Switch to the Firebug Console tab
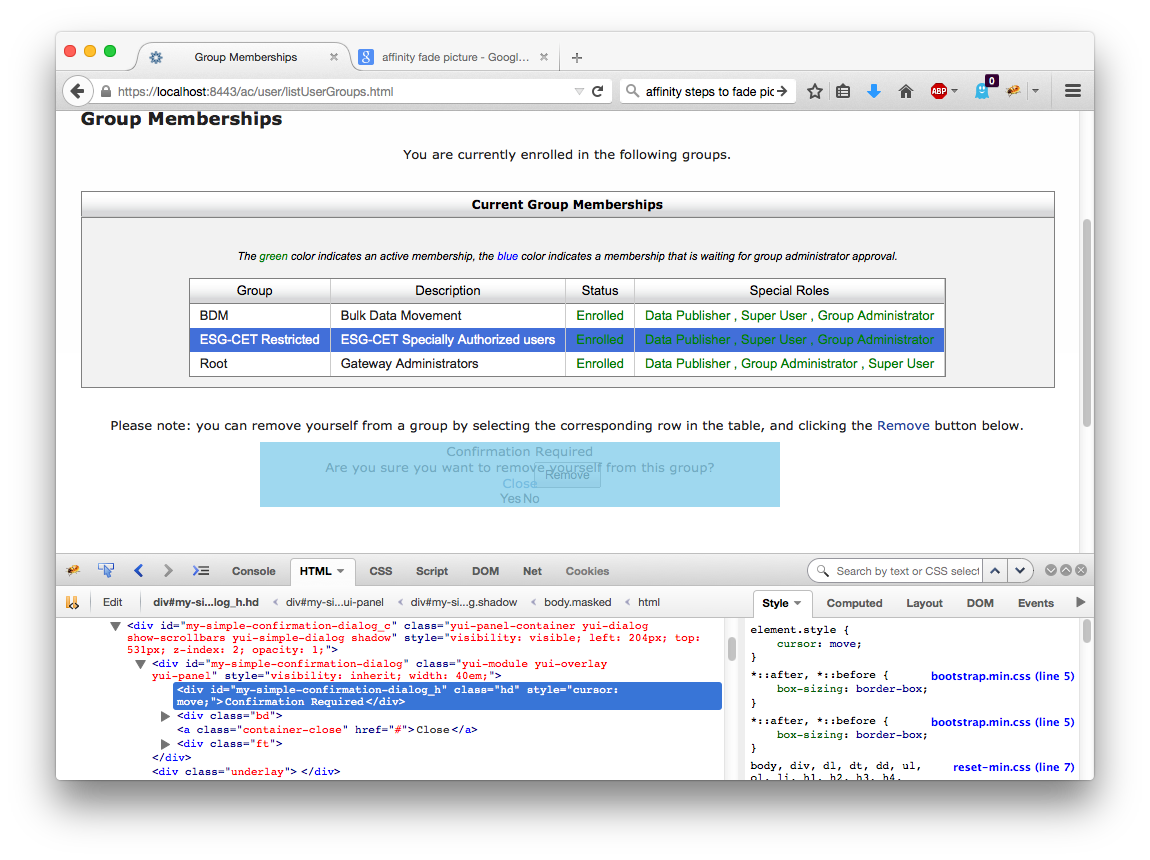 253,571
